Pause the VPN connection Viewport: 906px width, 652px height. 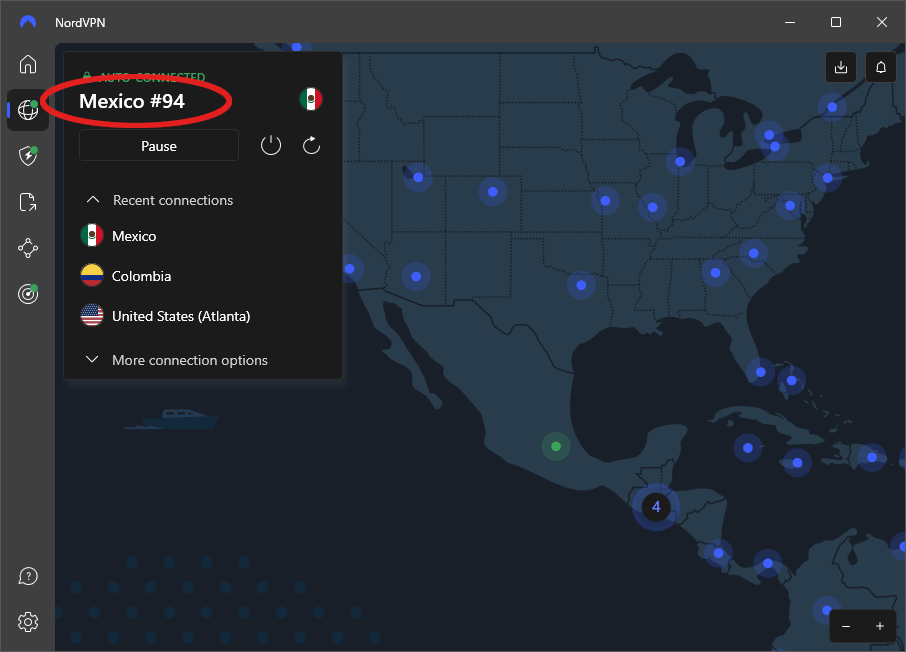pyautogui.click(x=159, y=146)
